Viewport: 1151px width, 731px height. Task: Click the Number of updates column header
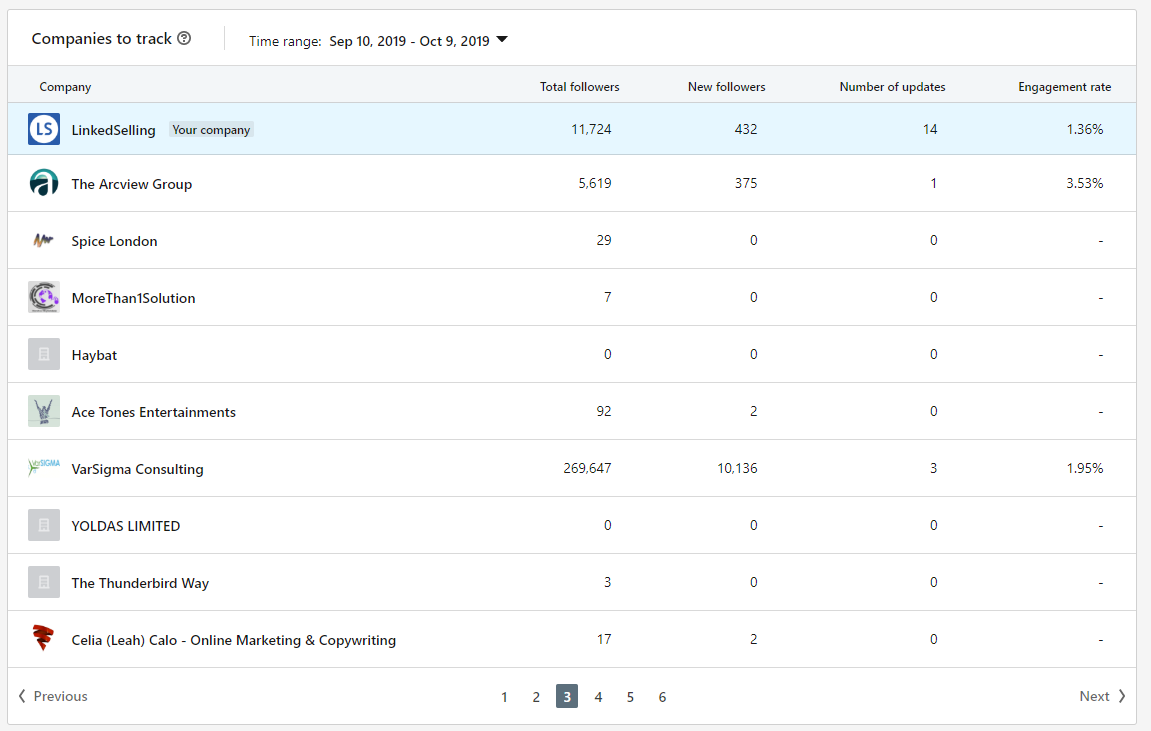(x=892, y=87)
